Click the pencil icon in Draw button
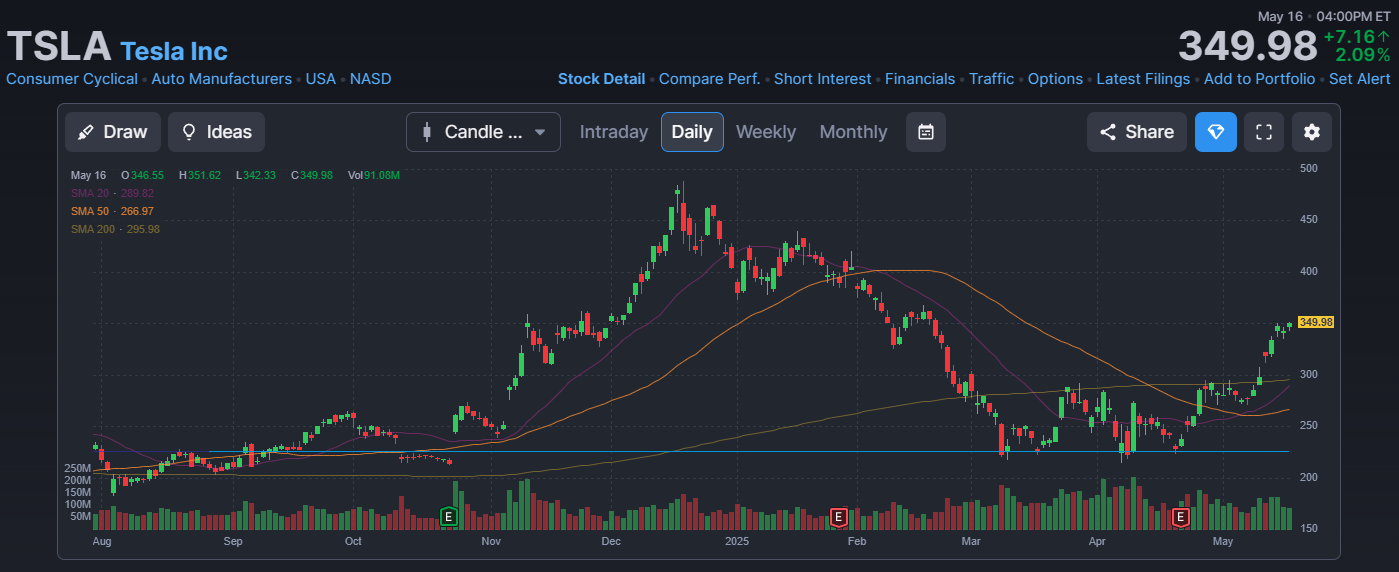The height and width of the screenshot is (572, 1399). pos(86,132)
